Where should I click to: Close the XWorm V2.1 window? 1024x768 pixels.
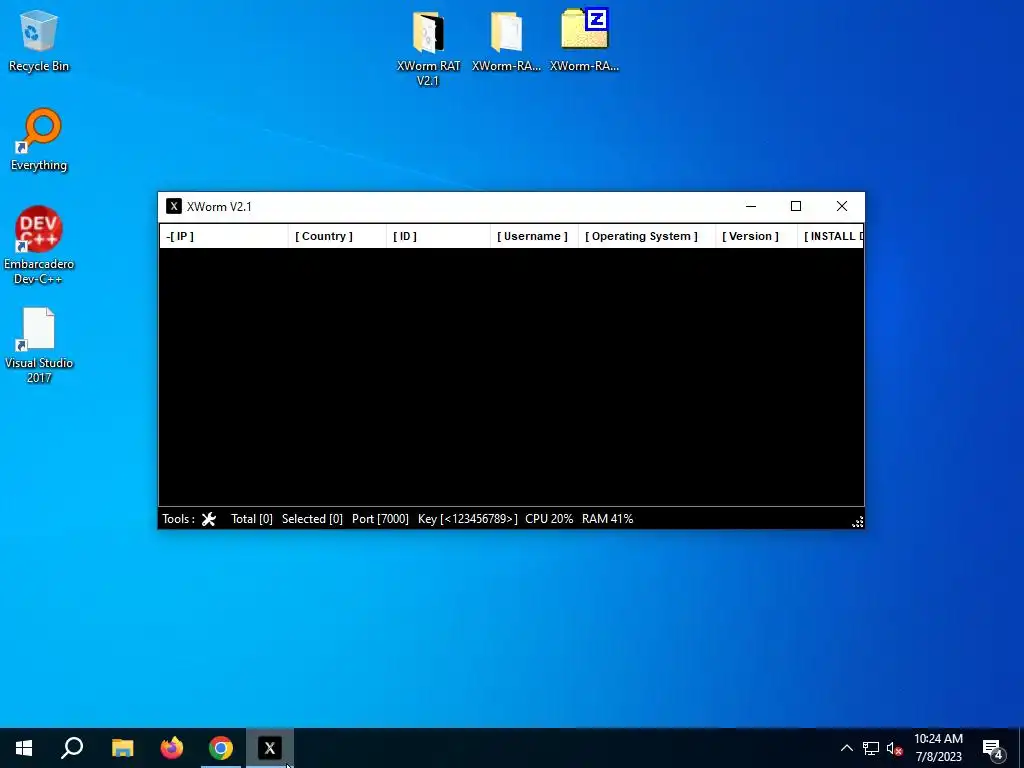coord(842,206)
